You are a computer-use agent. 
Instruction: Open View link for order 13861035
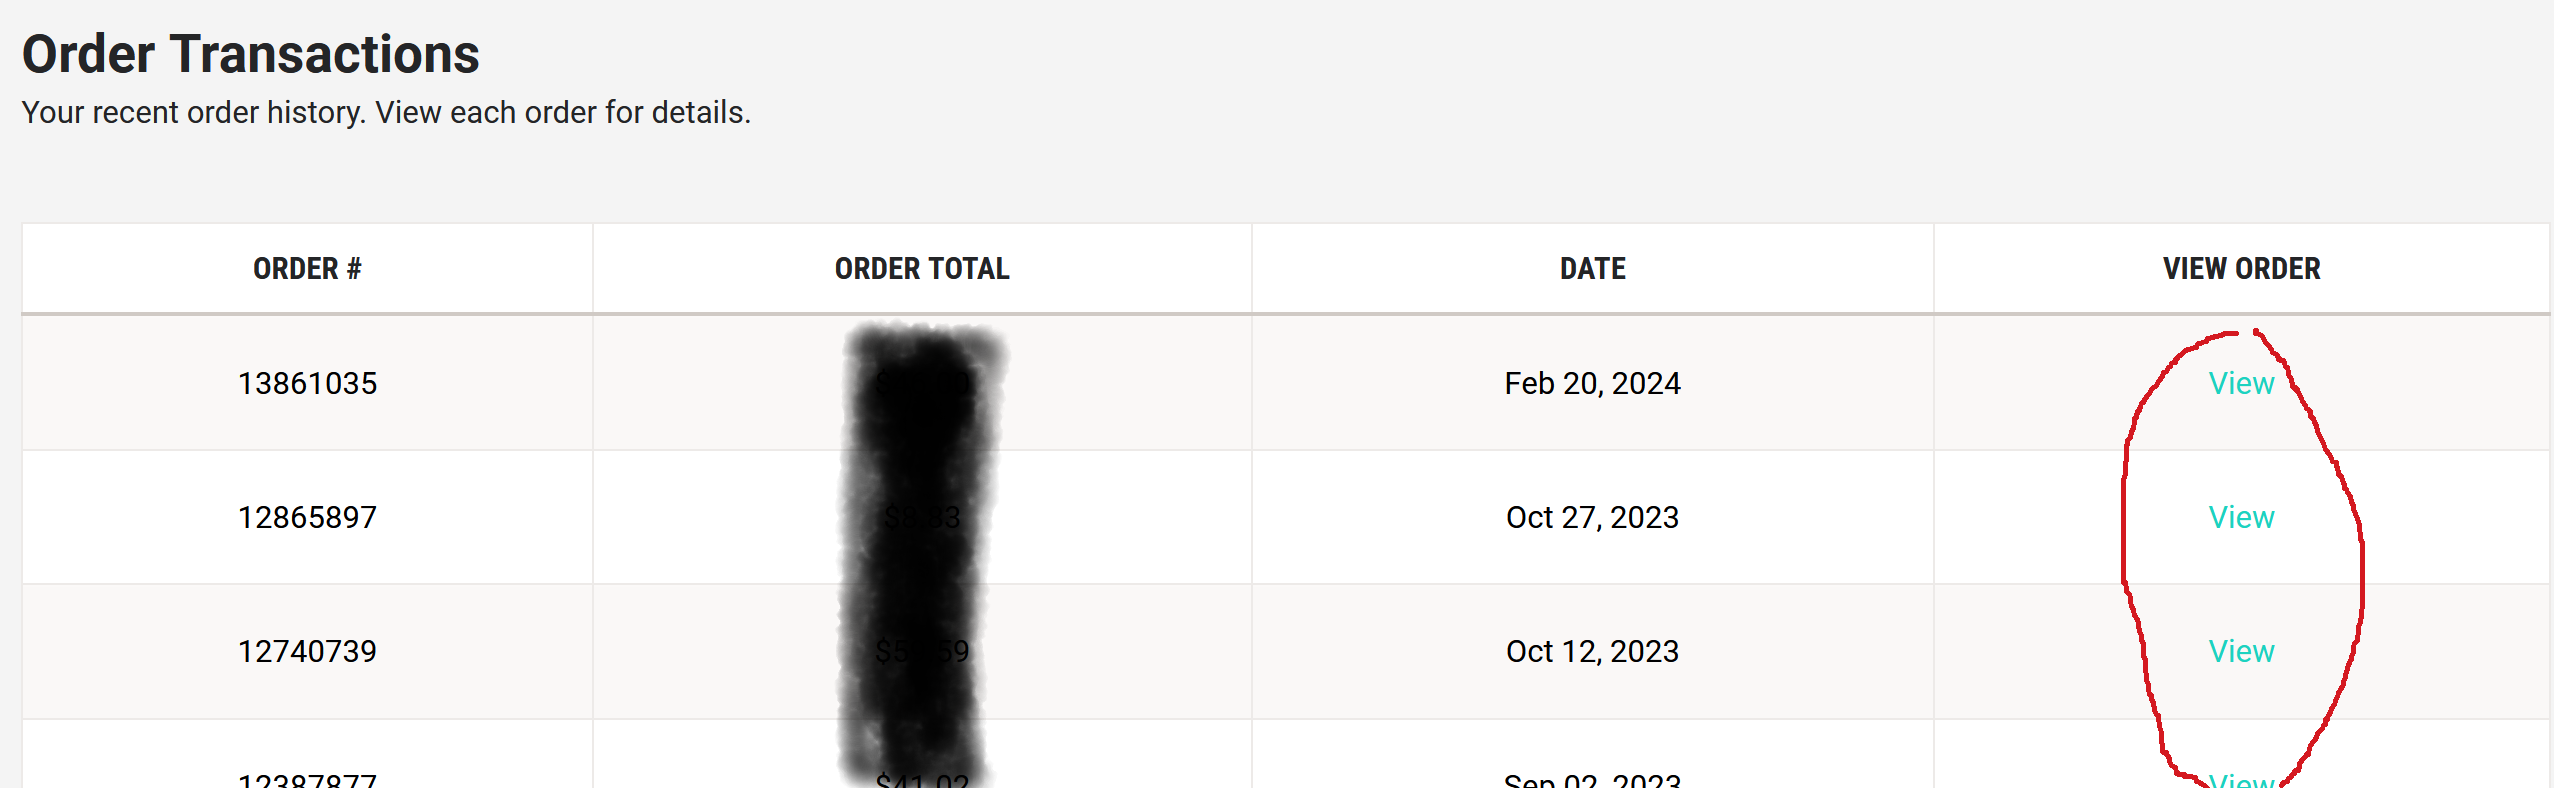coord(2241,383)
